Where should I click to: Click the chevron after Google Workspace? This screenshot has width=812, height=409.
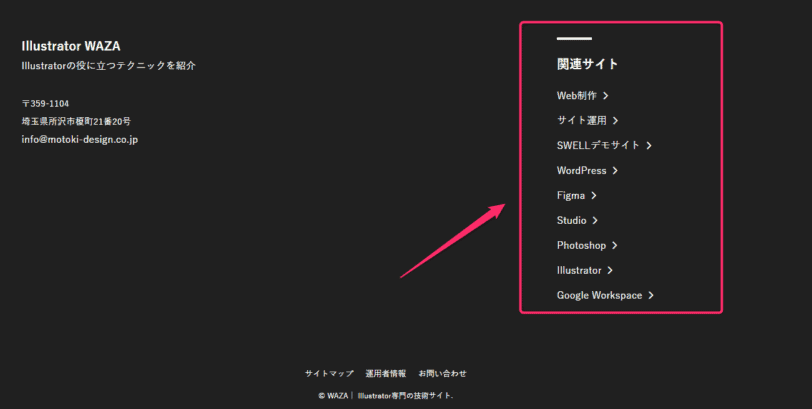tap(651, 295)
